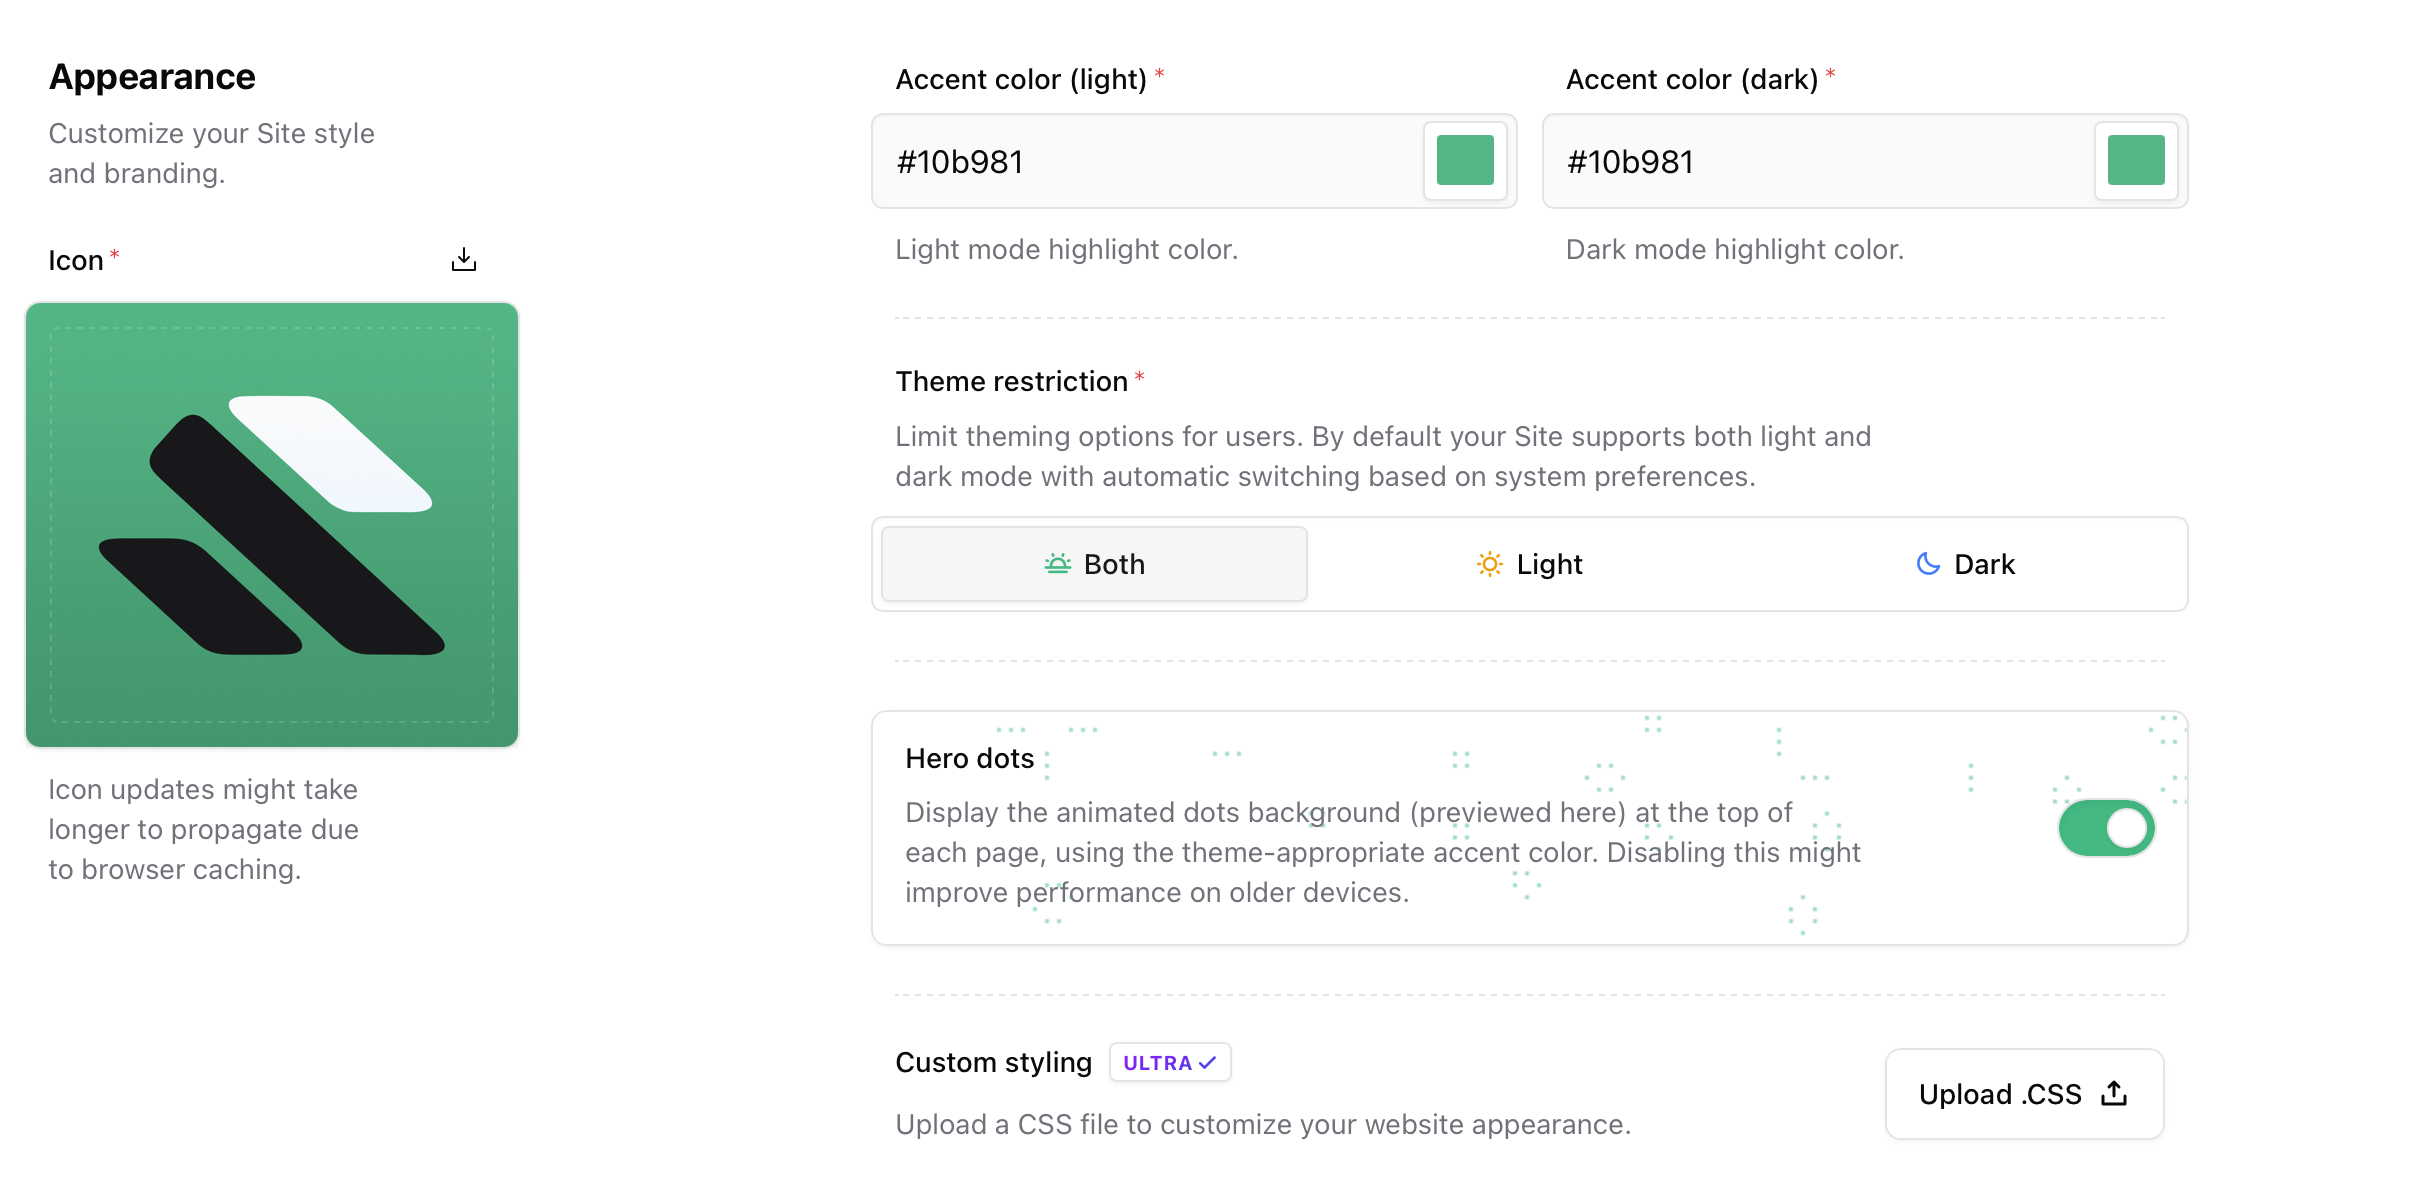Select Both under Theme restriction

click(1094, 564)
